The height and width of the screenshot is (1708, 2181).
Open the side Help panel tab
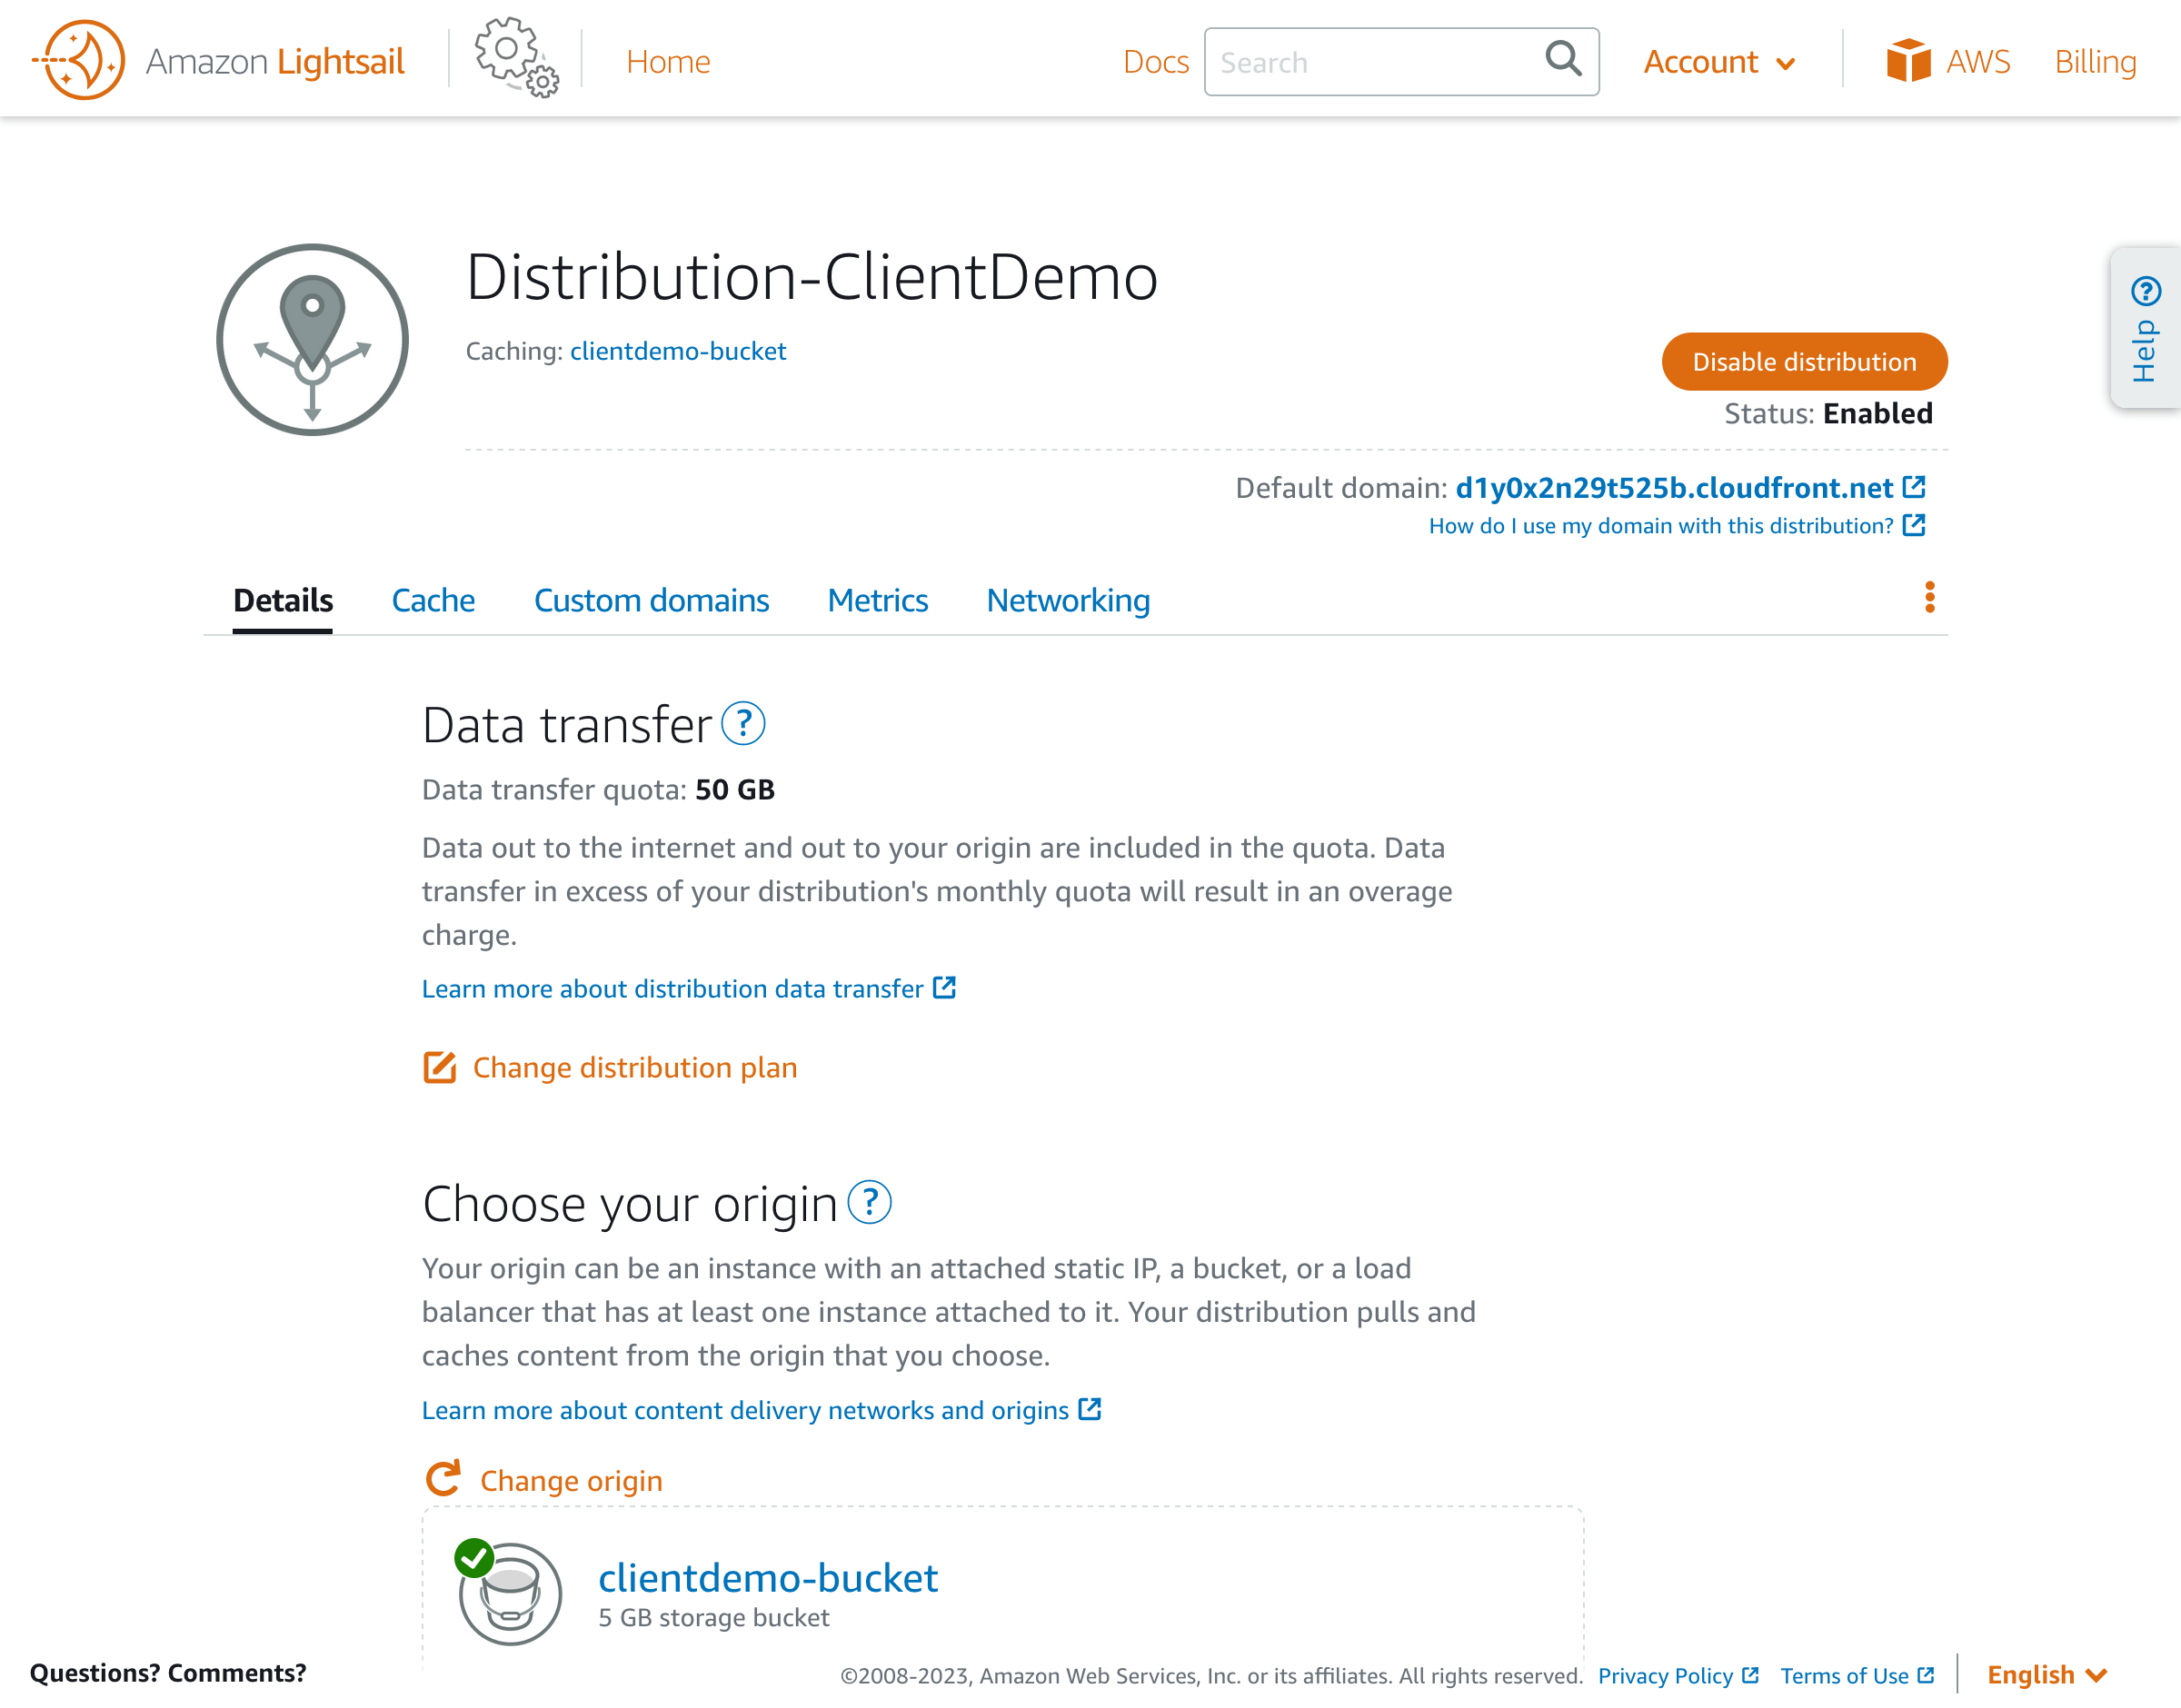2145,328
